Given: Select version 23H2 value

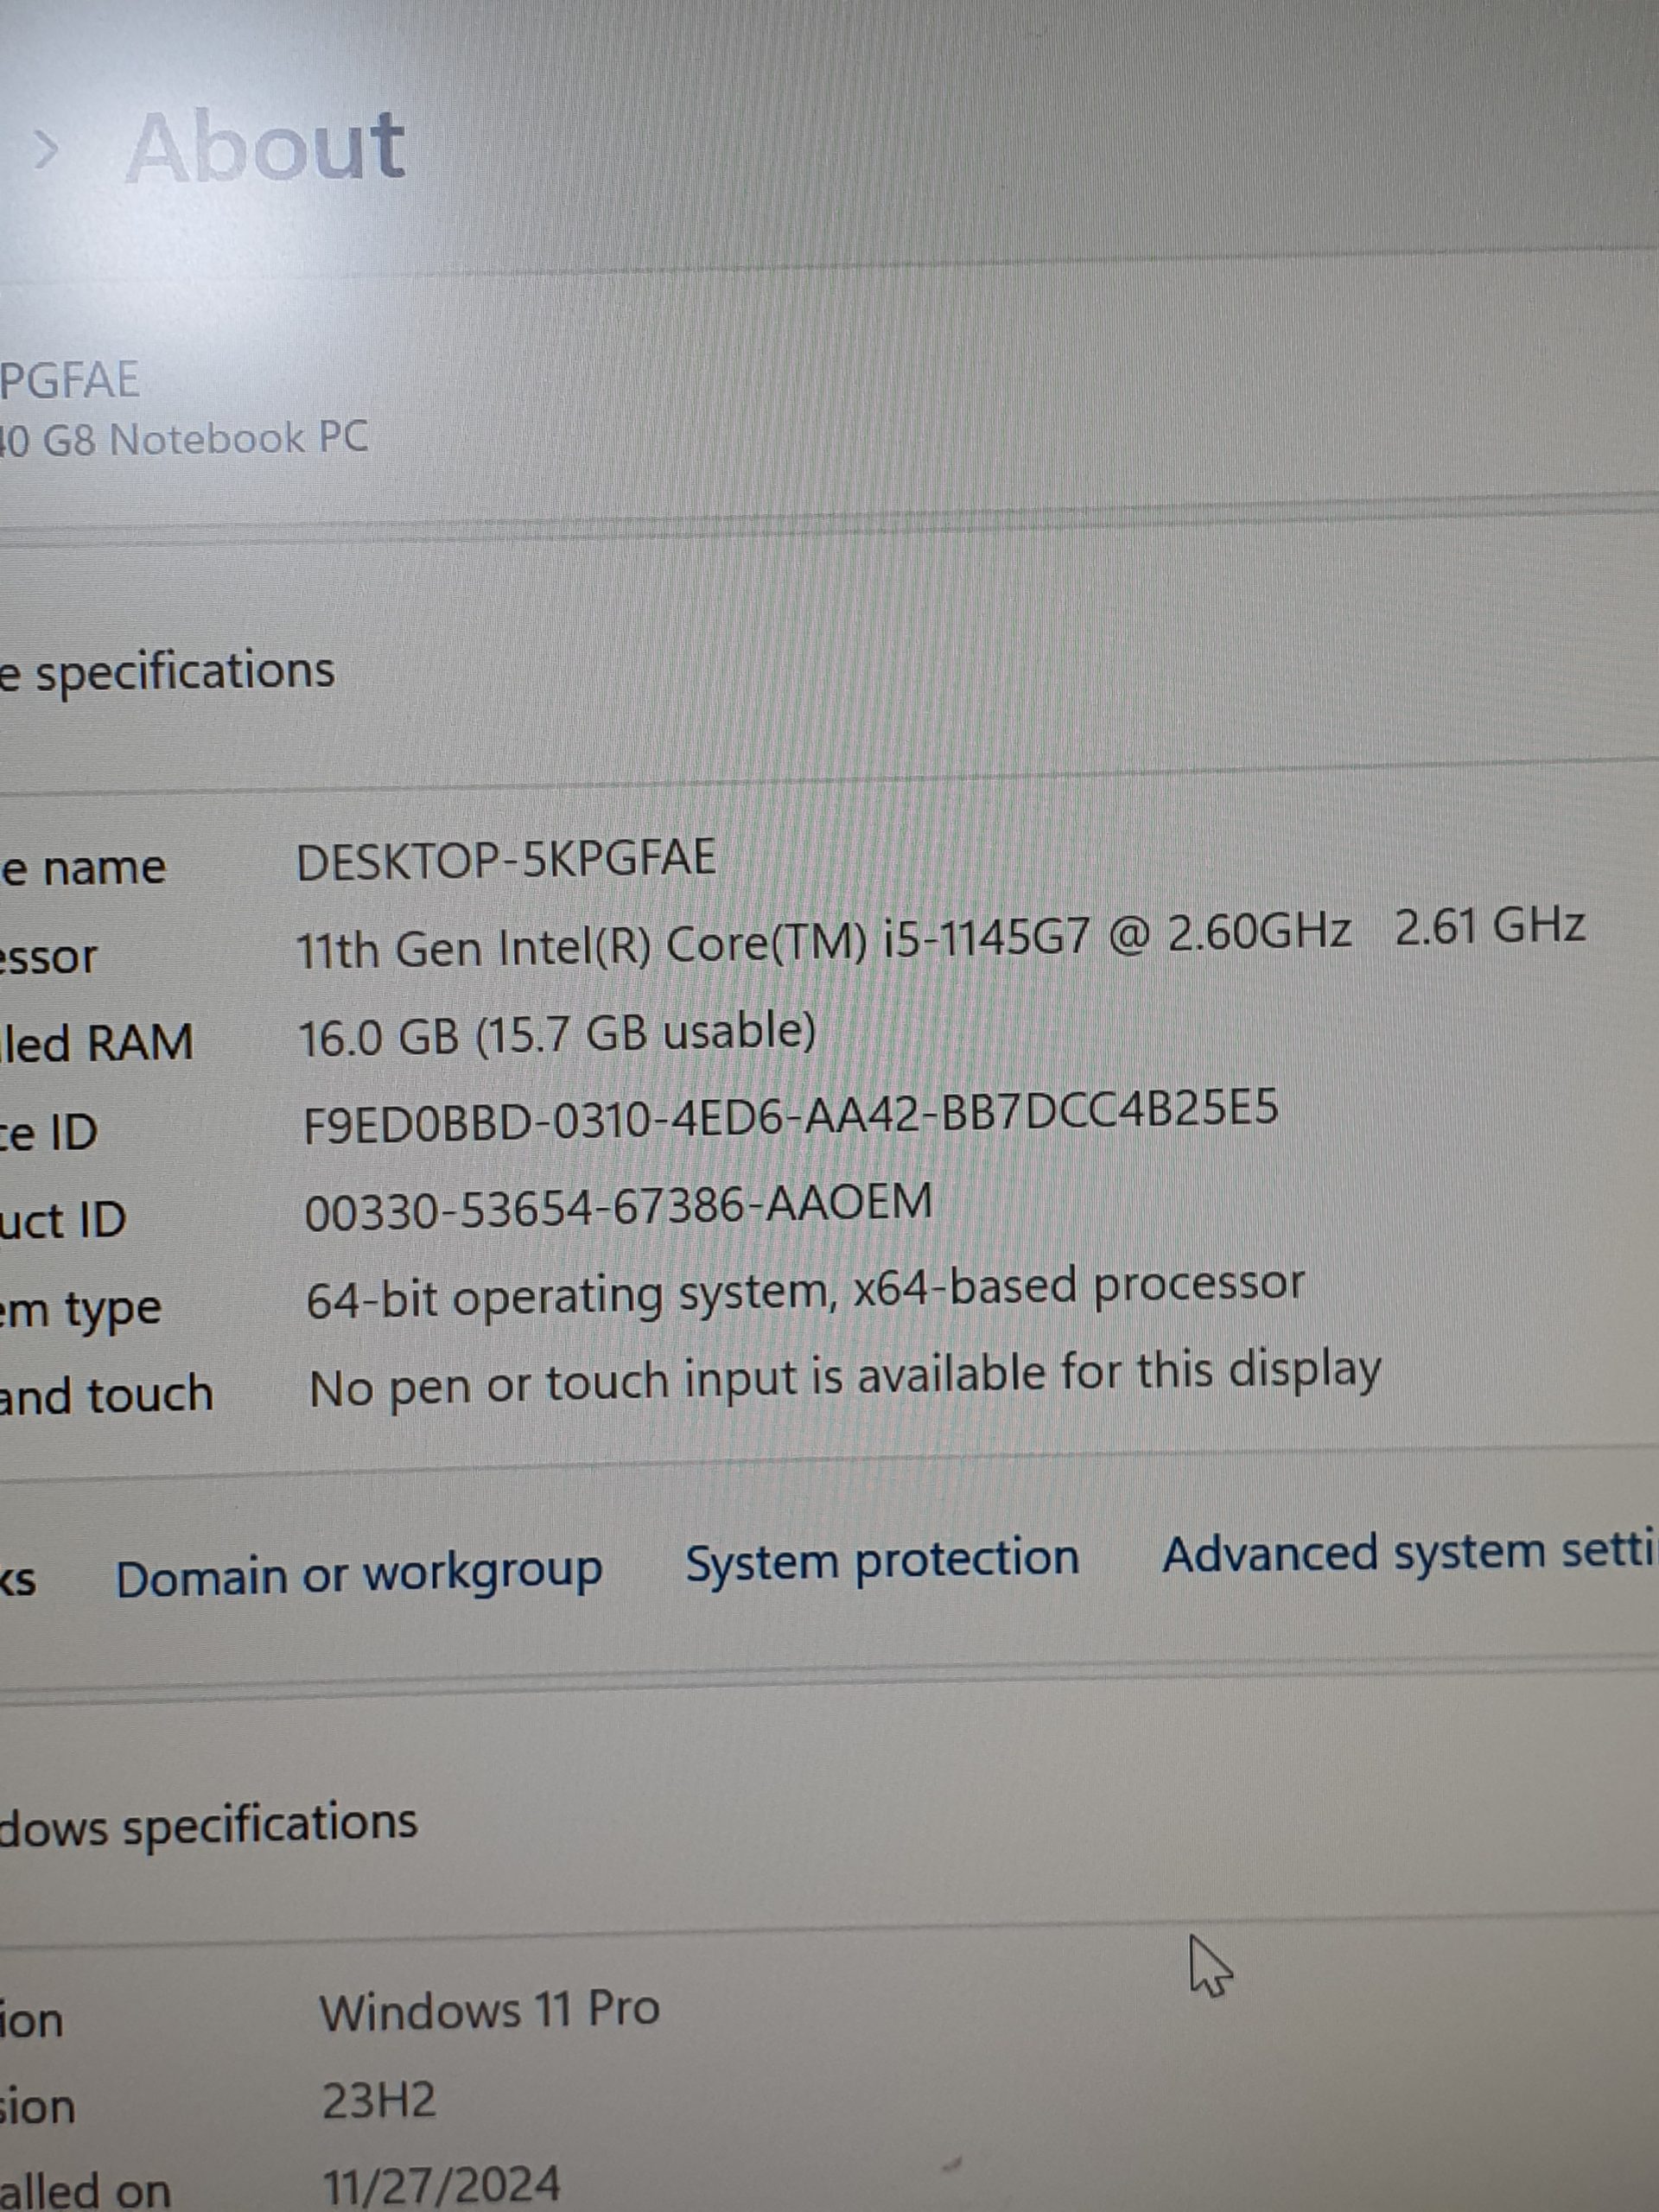Looking at the screenshot, I should click(x=379, y=2101).
